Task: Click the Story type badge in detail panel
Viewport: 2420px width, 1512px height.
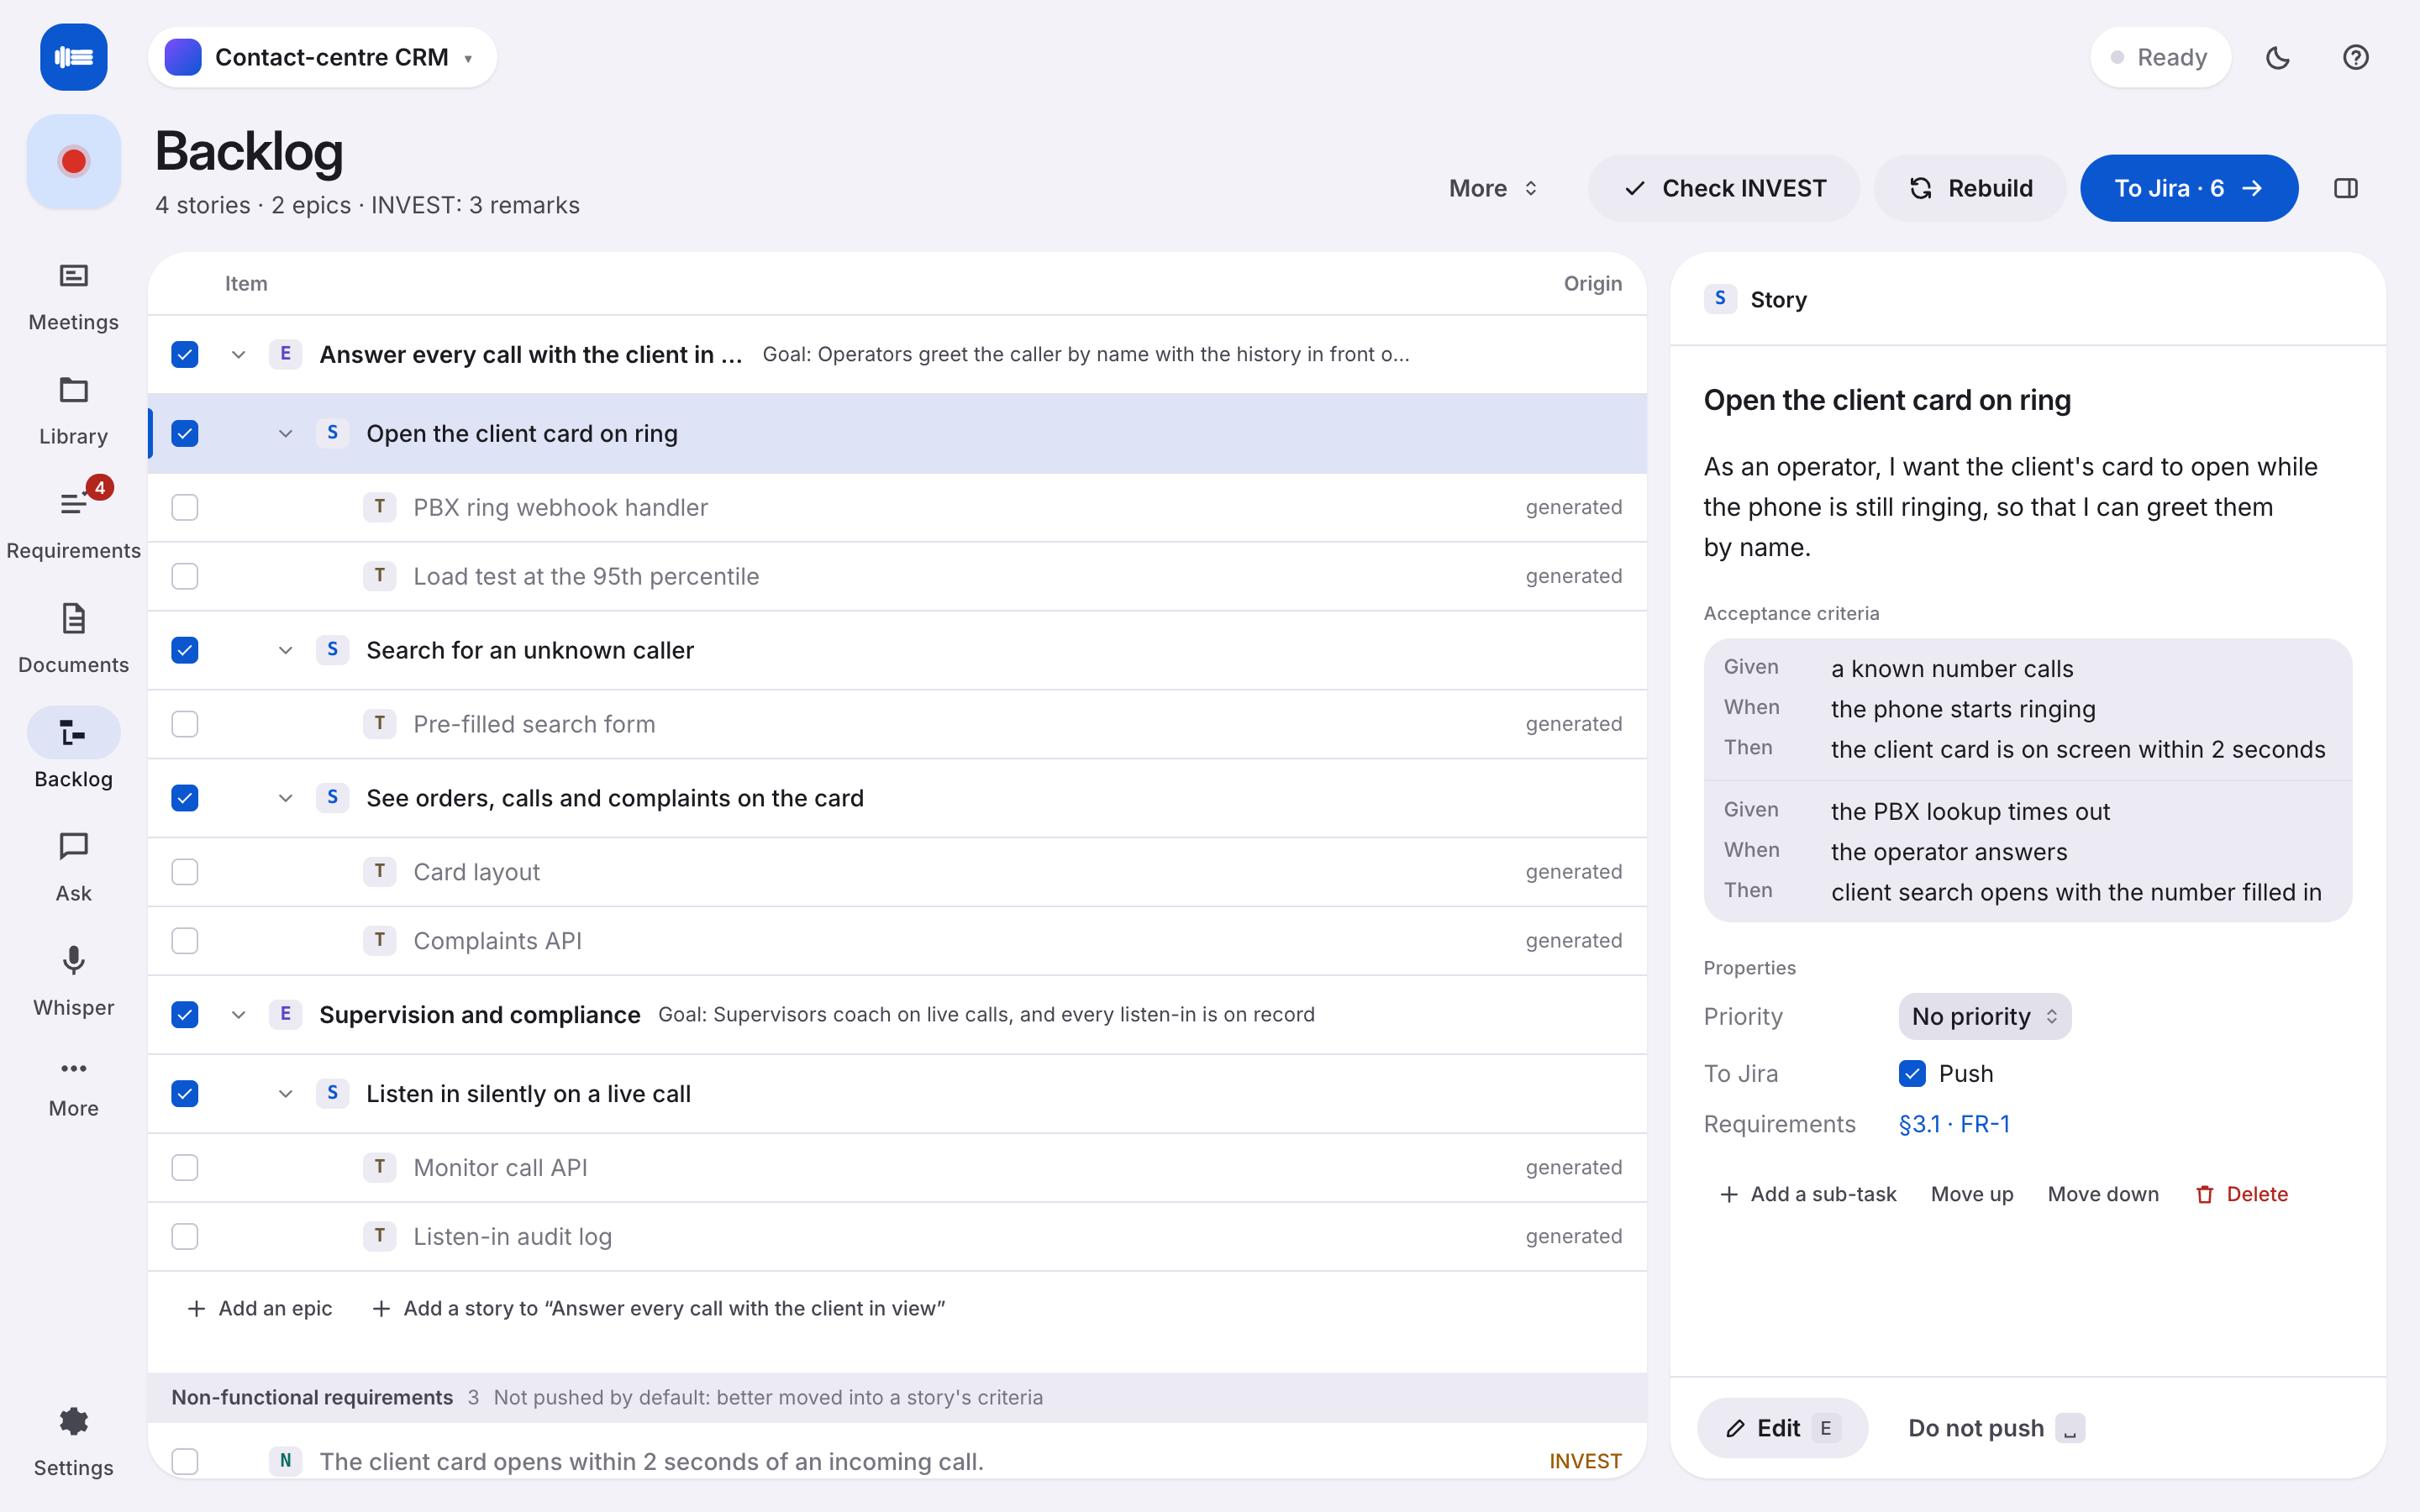Action: click(1720, 299)
